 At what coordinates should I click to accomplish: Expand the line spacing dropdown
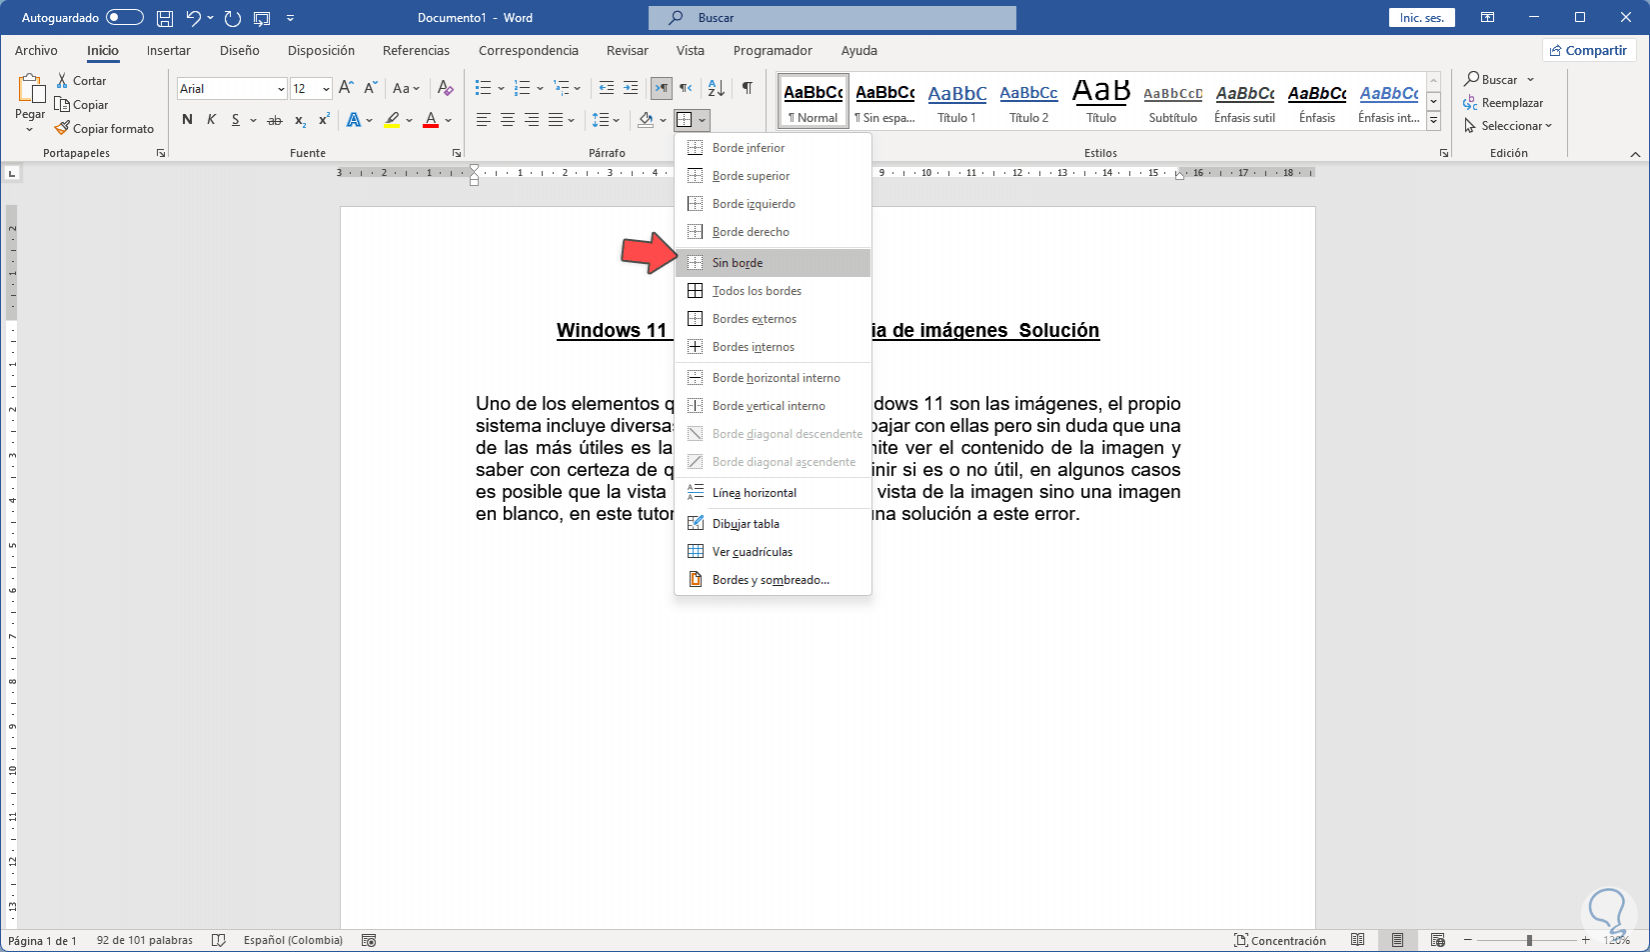[617, 121]
